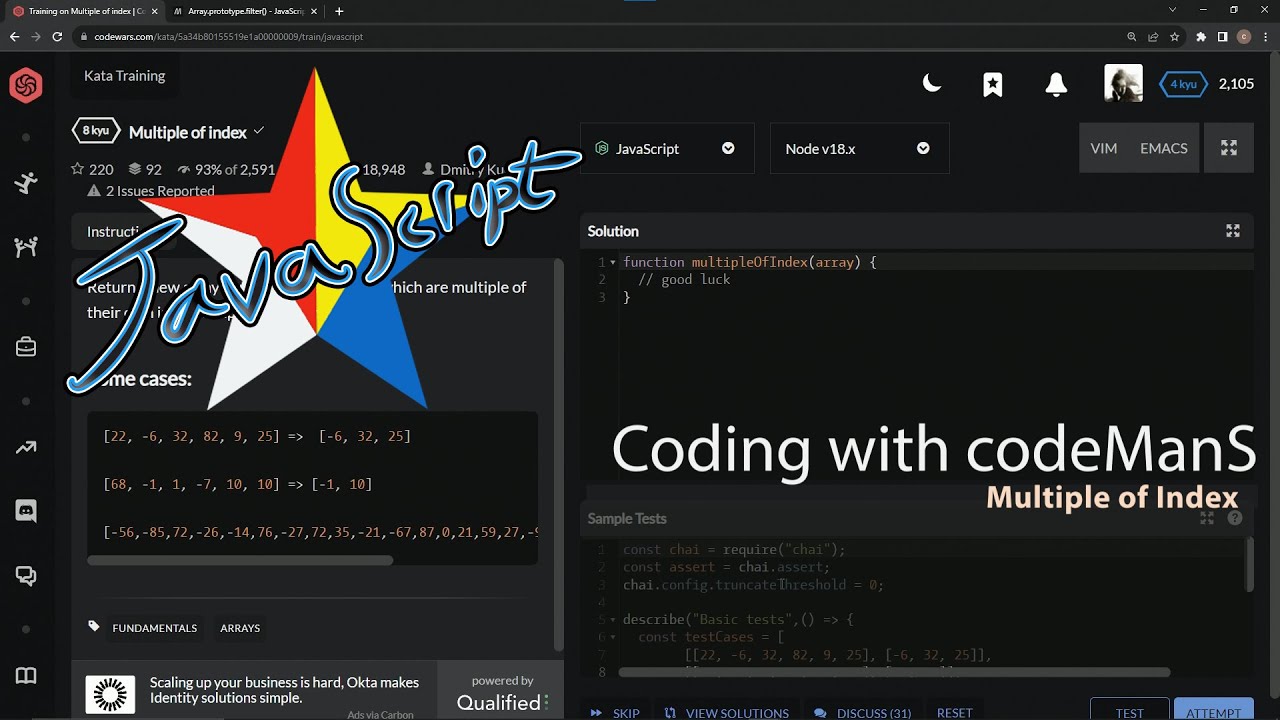
Task: Click the RESET button
Action: point(954,713)
